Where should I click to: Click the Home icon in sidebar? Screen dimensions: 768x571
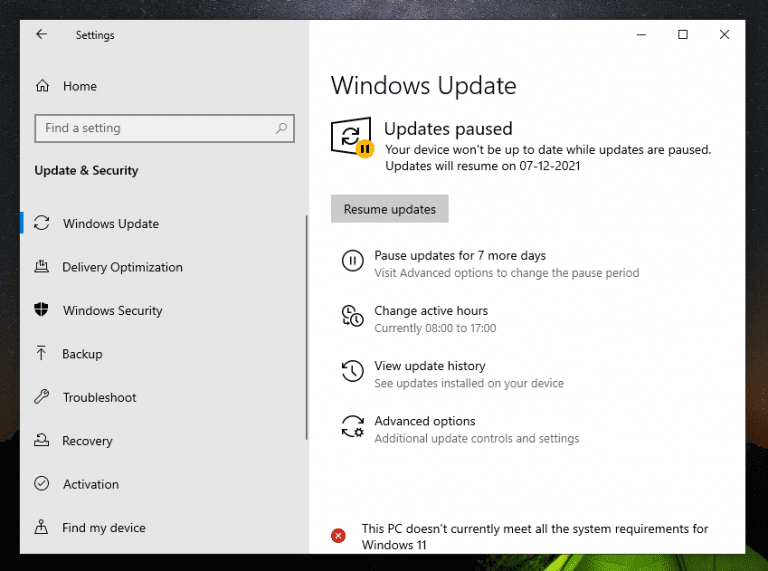42,86
